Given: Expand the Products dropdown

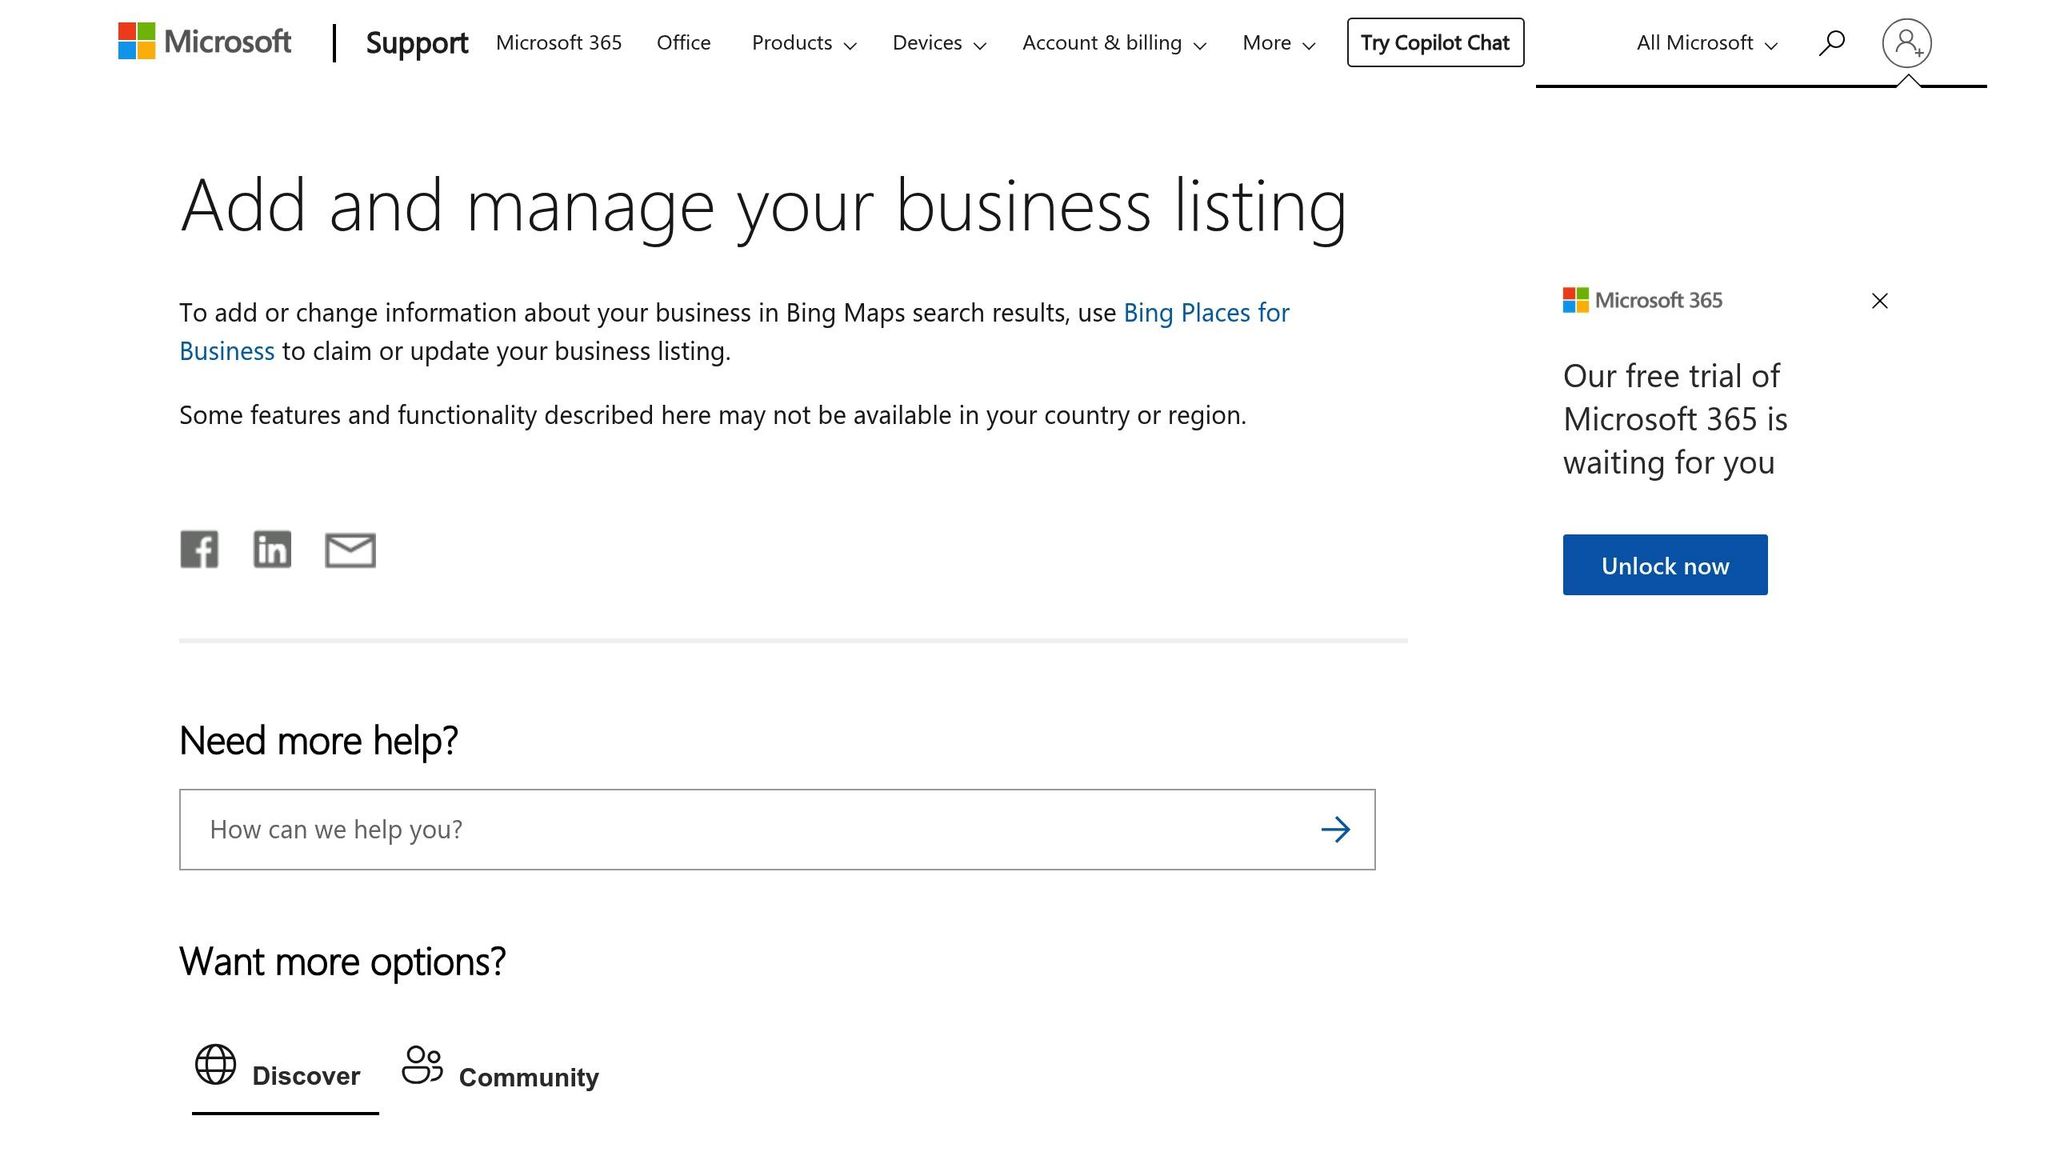Looking at the screenshot, I should (803, 43).
